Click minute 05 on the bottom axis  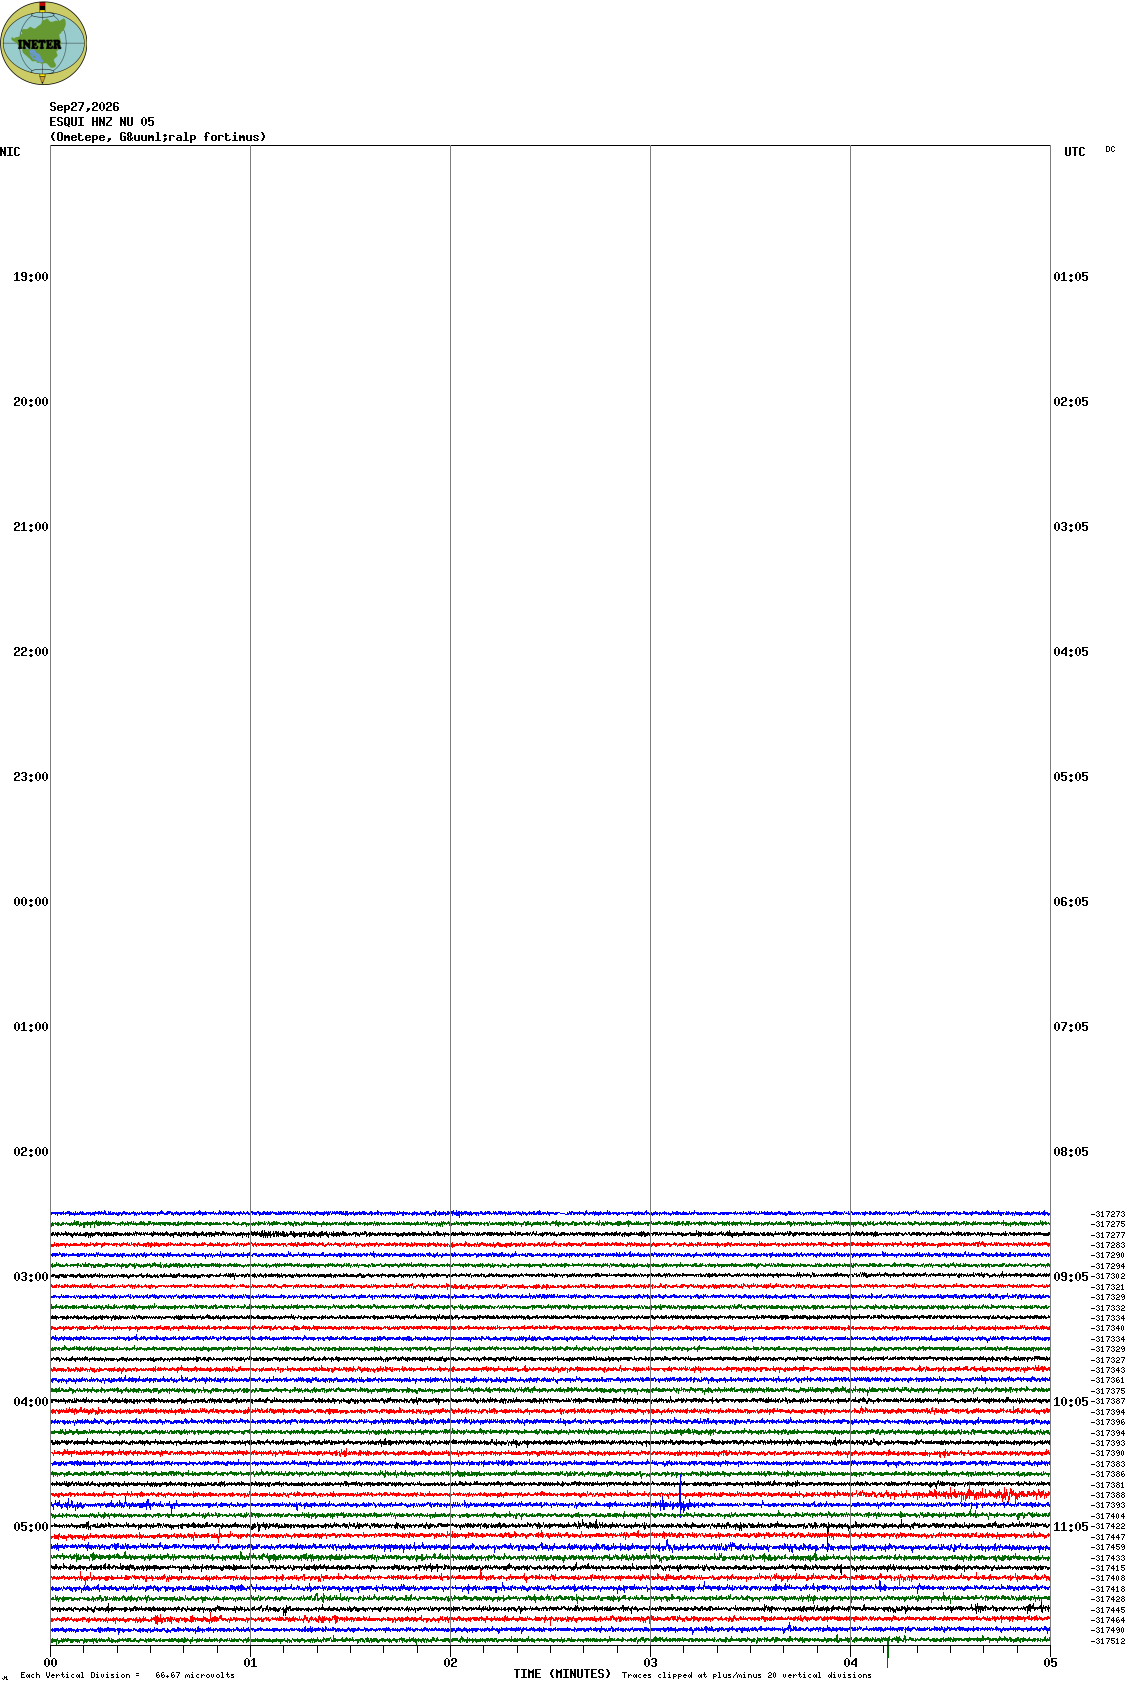point(1050,1663)
